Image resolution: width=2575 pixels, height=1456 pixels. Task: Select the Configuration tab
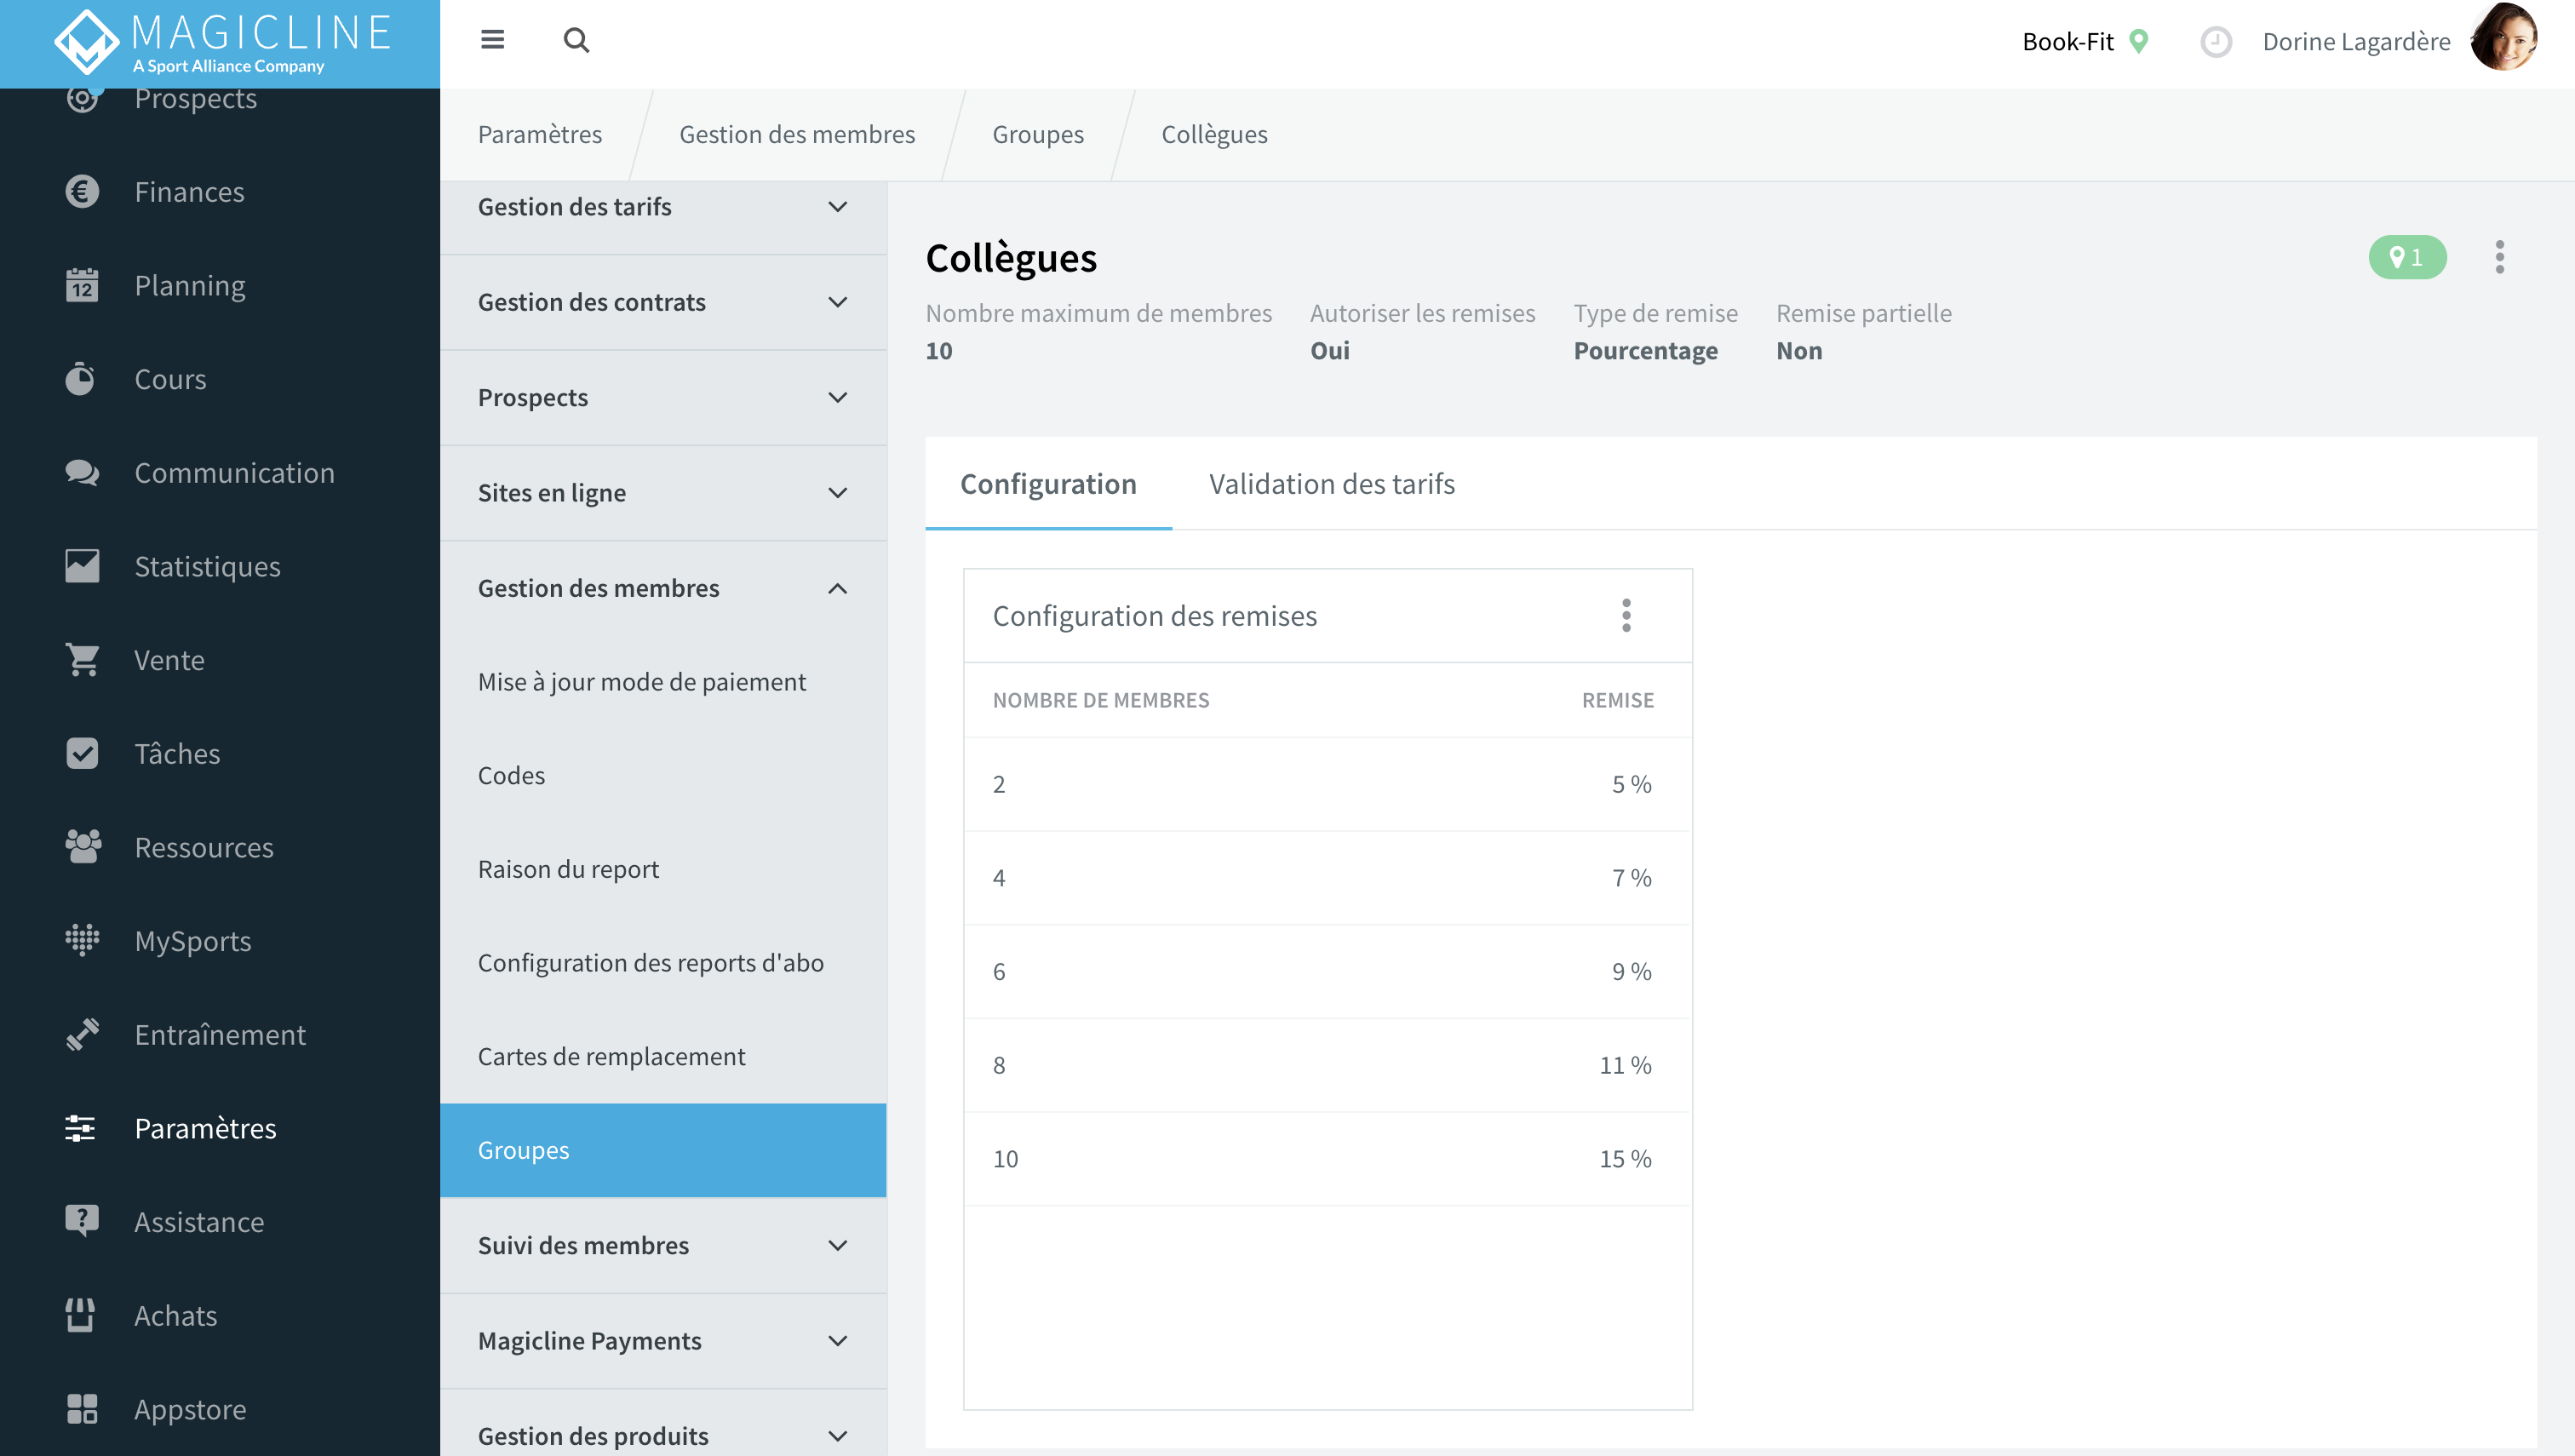[x=1048, y=484]
